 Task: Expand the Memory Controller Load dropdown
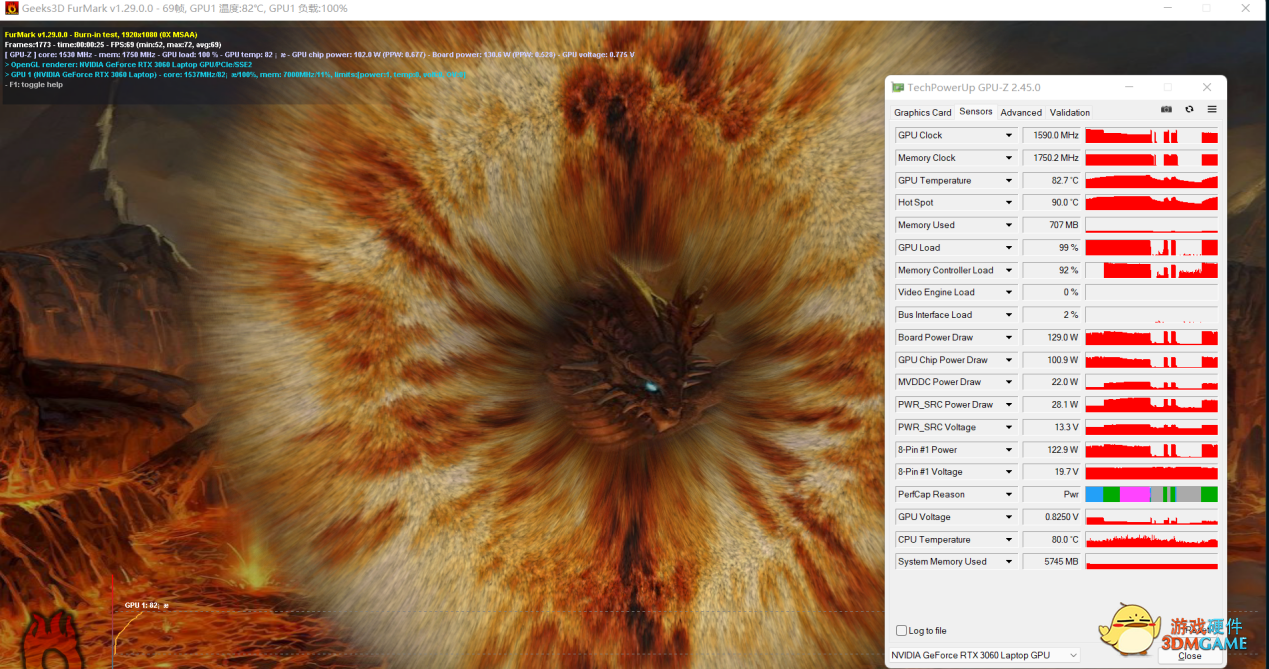tap(1009, 270)
